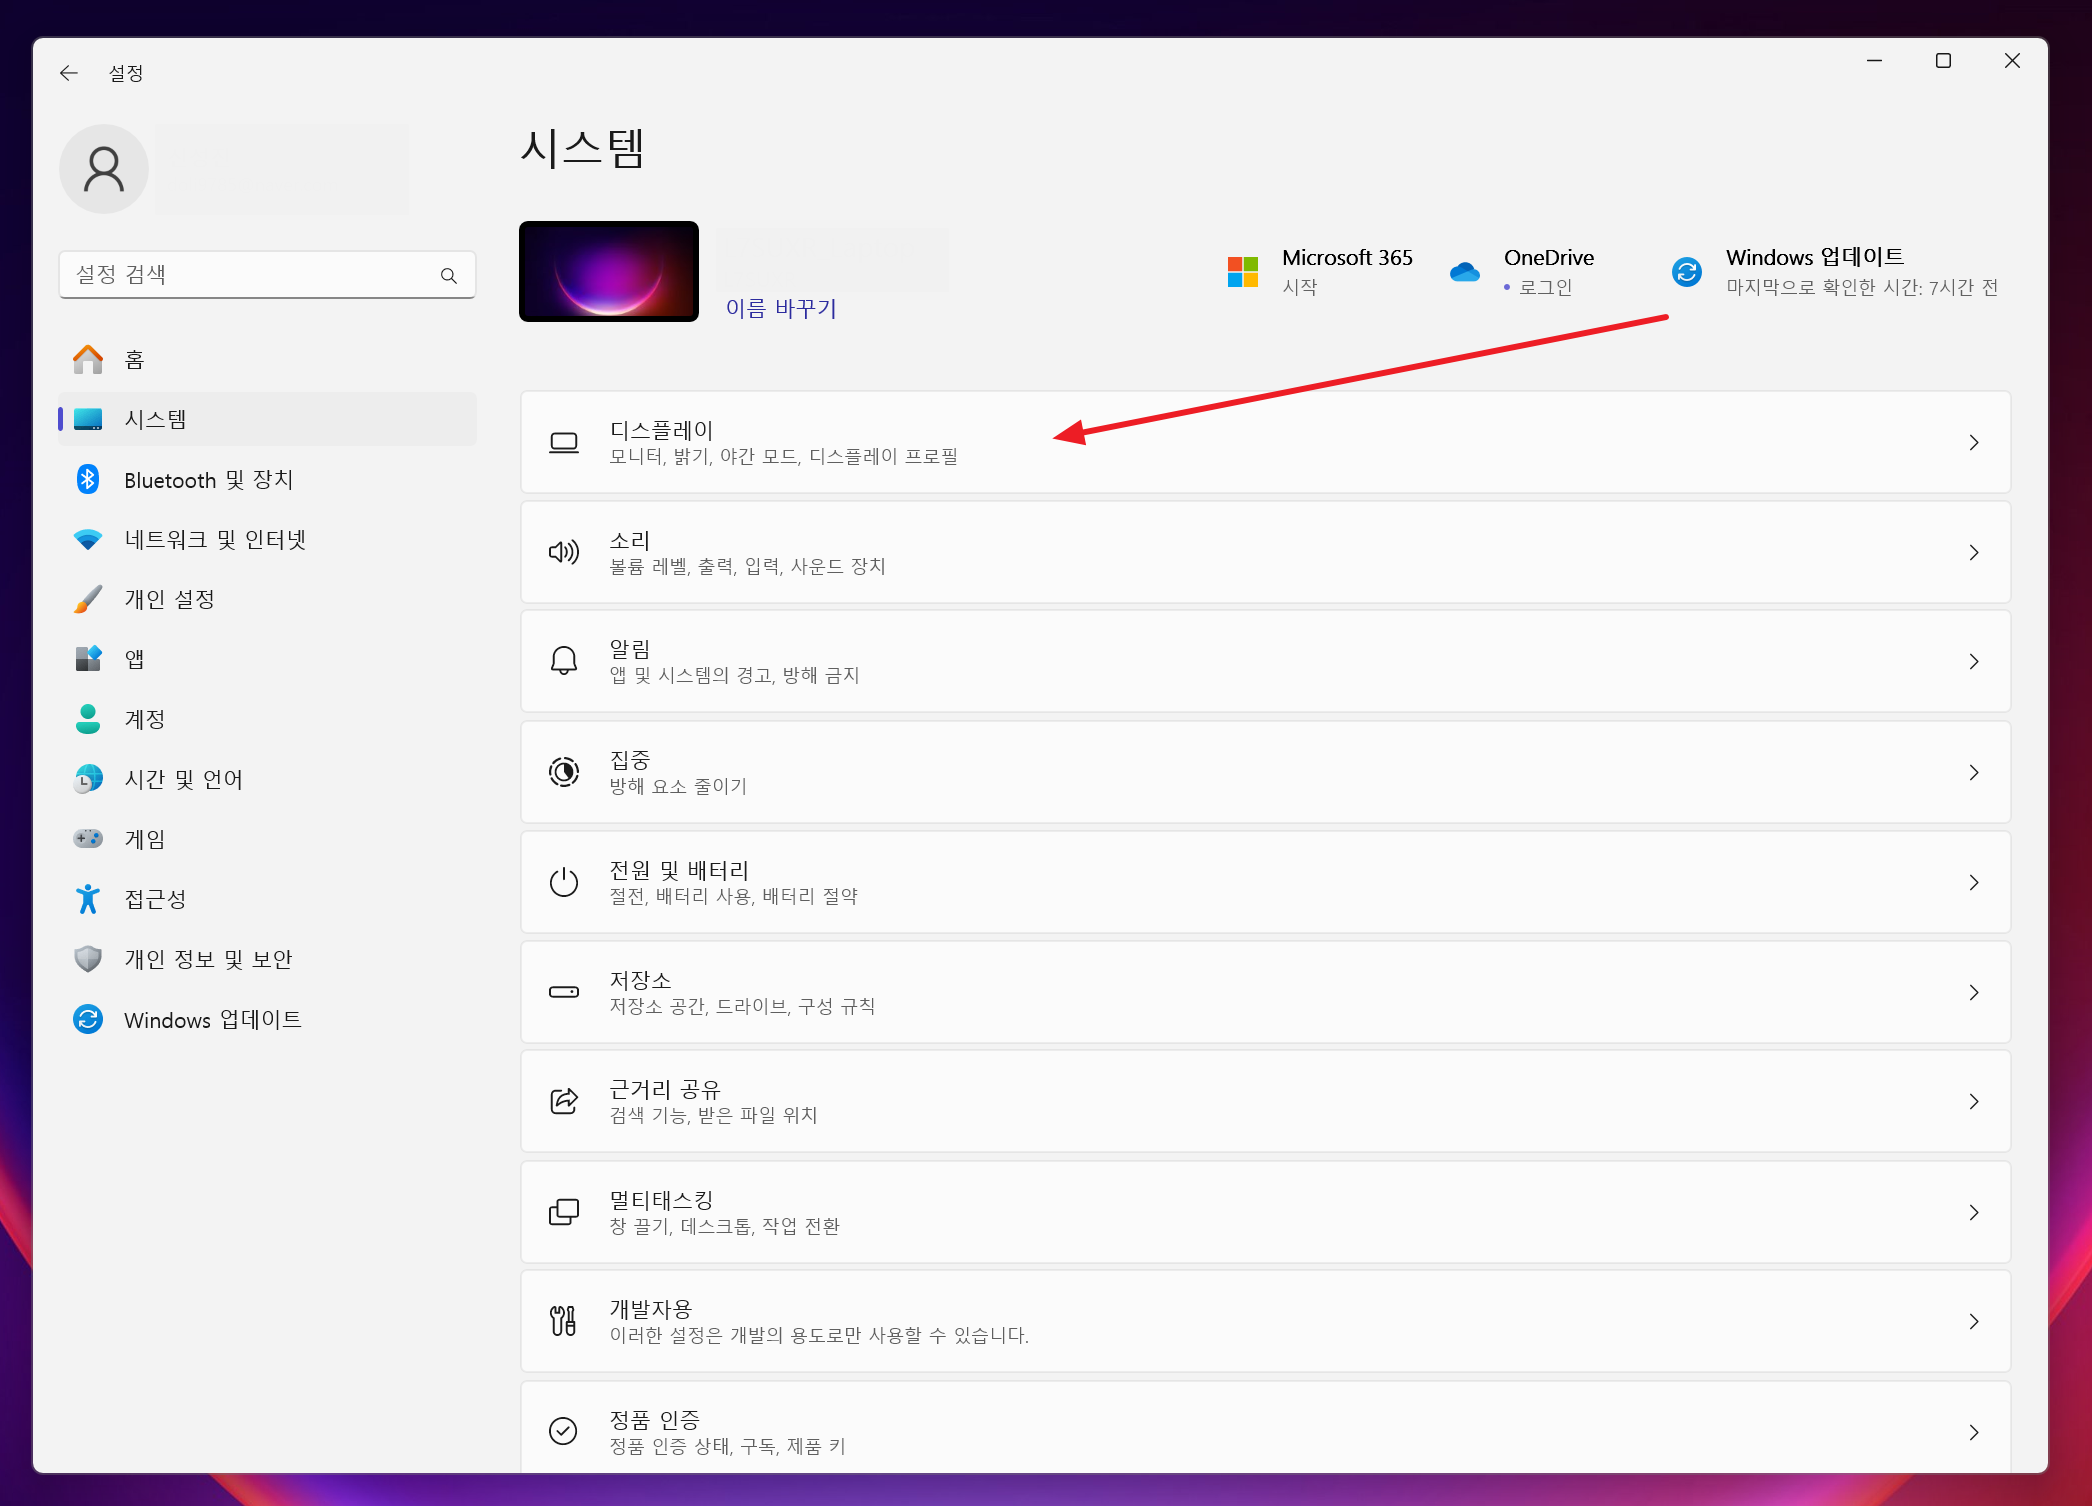Viewport: 2092px width, 1506px height.
Task: Click the 개인 설정 paintbrush icon
Action: pyautogui.click(x=88, y=600)
